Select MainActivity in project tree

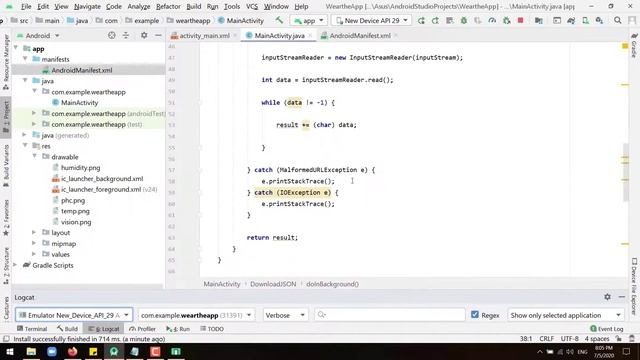click(79, 102)
